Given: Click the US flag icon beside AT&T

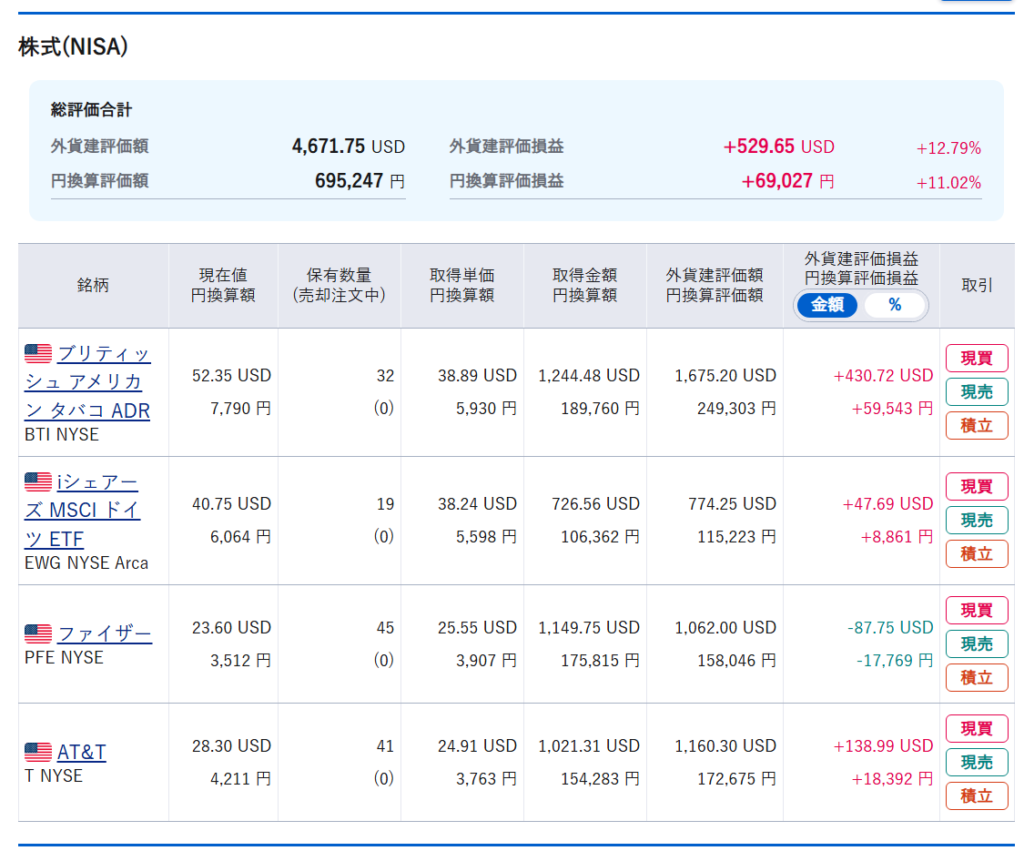Looking at the screenshot, I should click(38, 752).
